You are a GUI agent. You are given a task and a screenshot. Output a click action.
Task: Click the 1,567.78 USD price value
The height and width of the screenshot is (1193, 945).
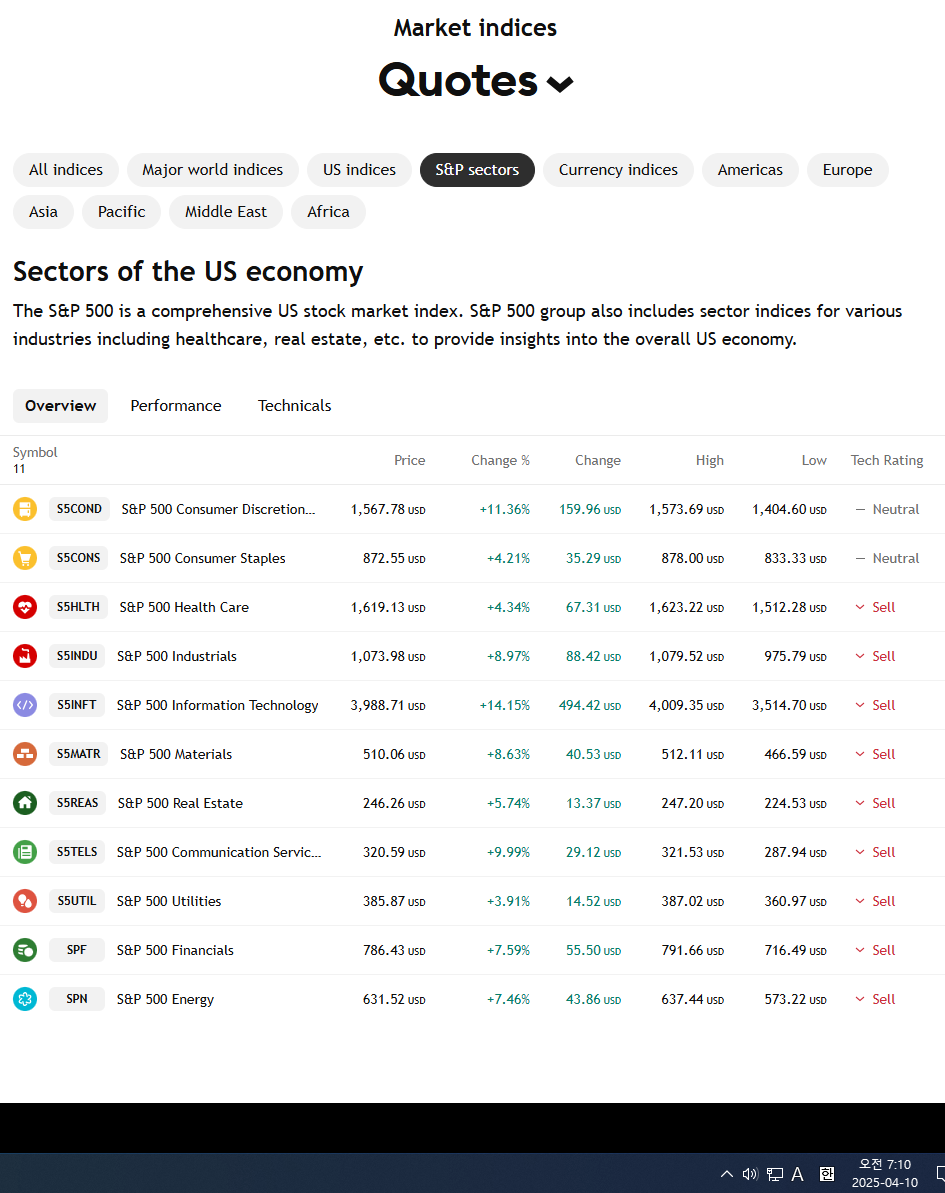(388, 510)
